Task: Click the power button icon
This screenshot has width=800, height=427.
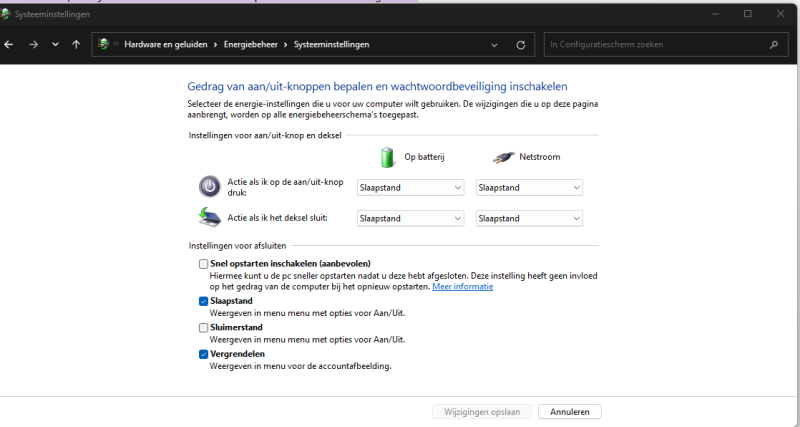Action: (x=209, y=187)
